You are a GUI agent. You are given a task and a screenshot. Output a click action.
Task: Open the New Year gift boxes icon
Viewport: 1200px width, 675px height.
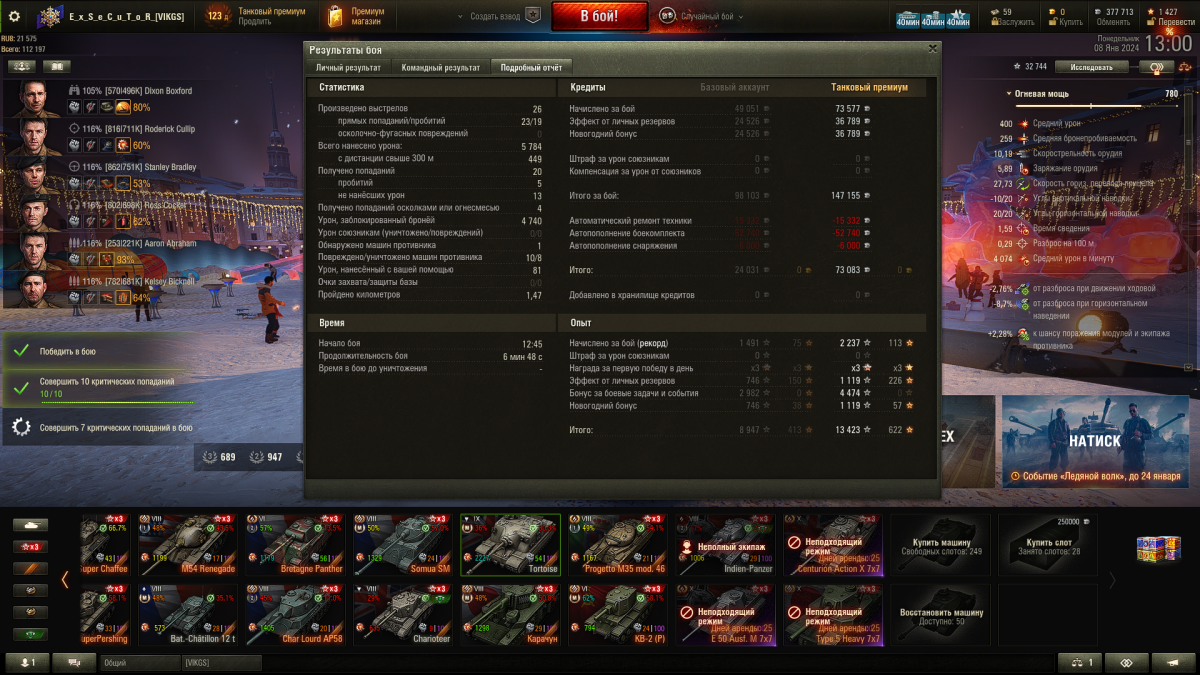(x=1158, y=547)
